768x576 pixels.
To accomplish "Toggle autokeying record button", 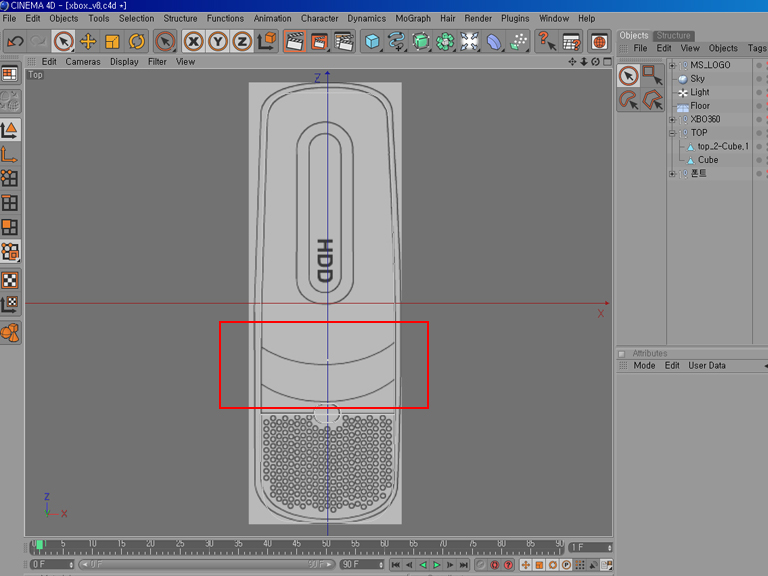I will click(x=495, y=565).
